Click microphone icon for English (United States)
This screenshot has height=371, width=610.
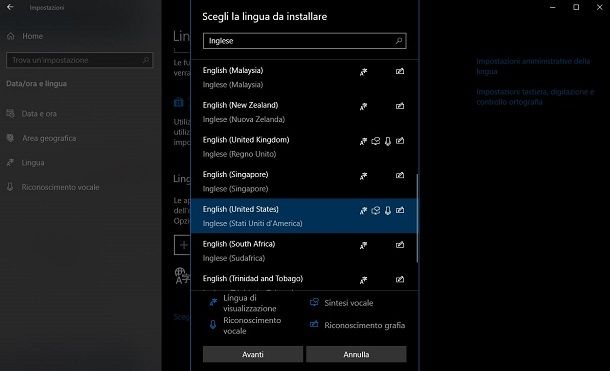click(388, 210)
